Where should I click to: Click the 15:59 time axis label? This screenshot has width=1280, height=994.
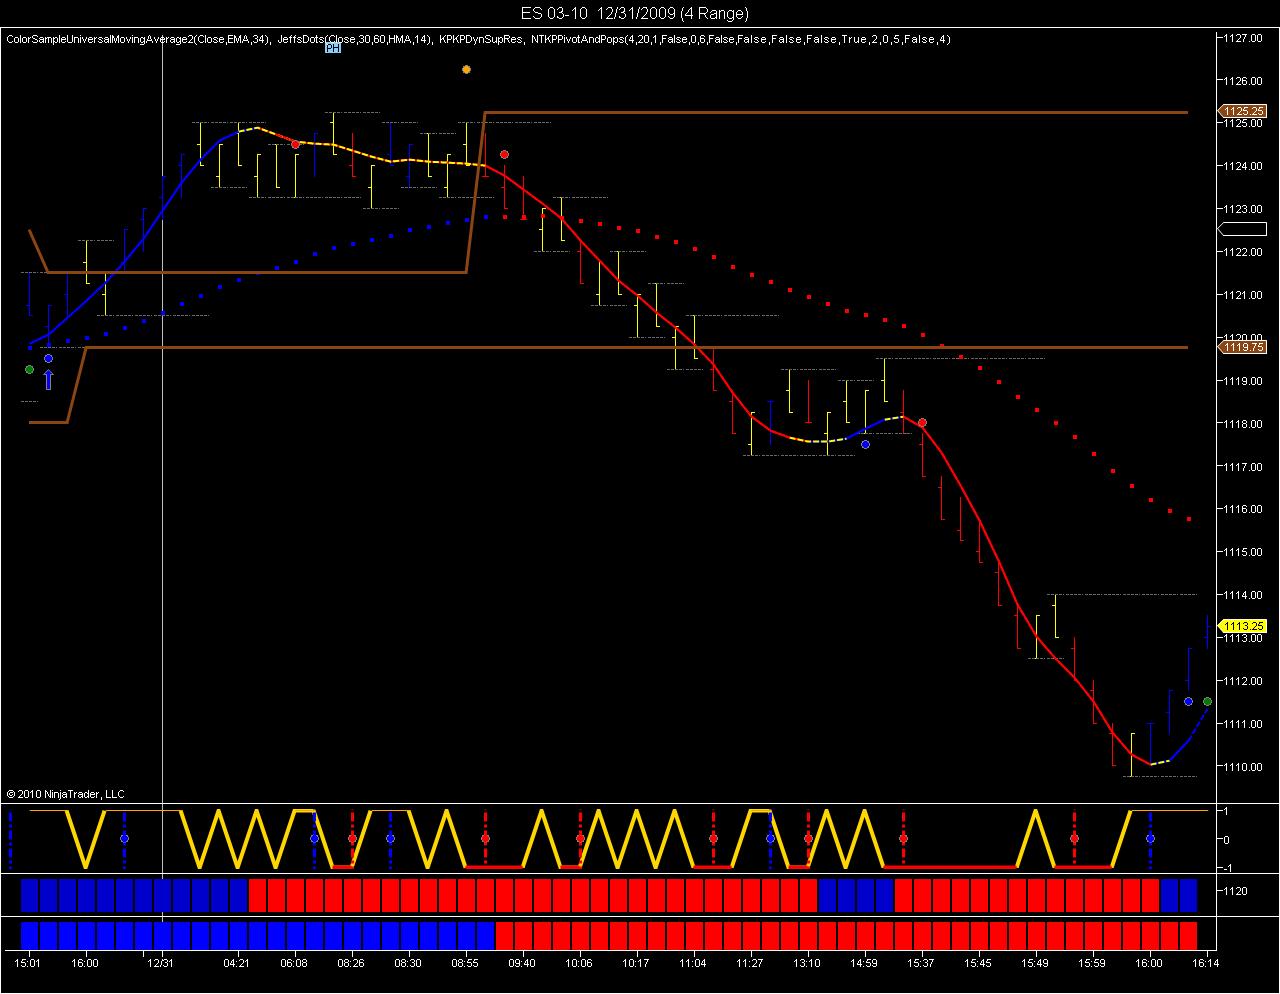(1092, 963)
